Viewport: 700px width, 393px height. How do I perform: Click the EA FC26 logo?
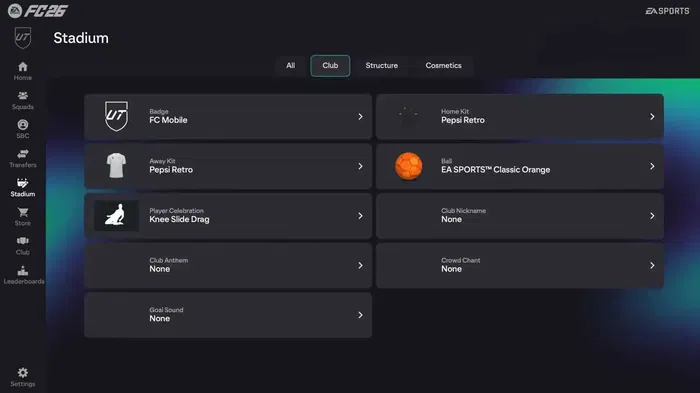(x=38, y=11)
